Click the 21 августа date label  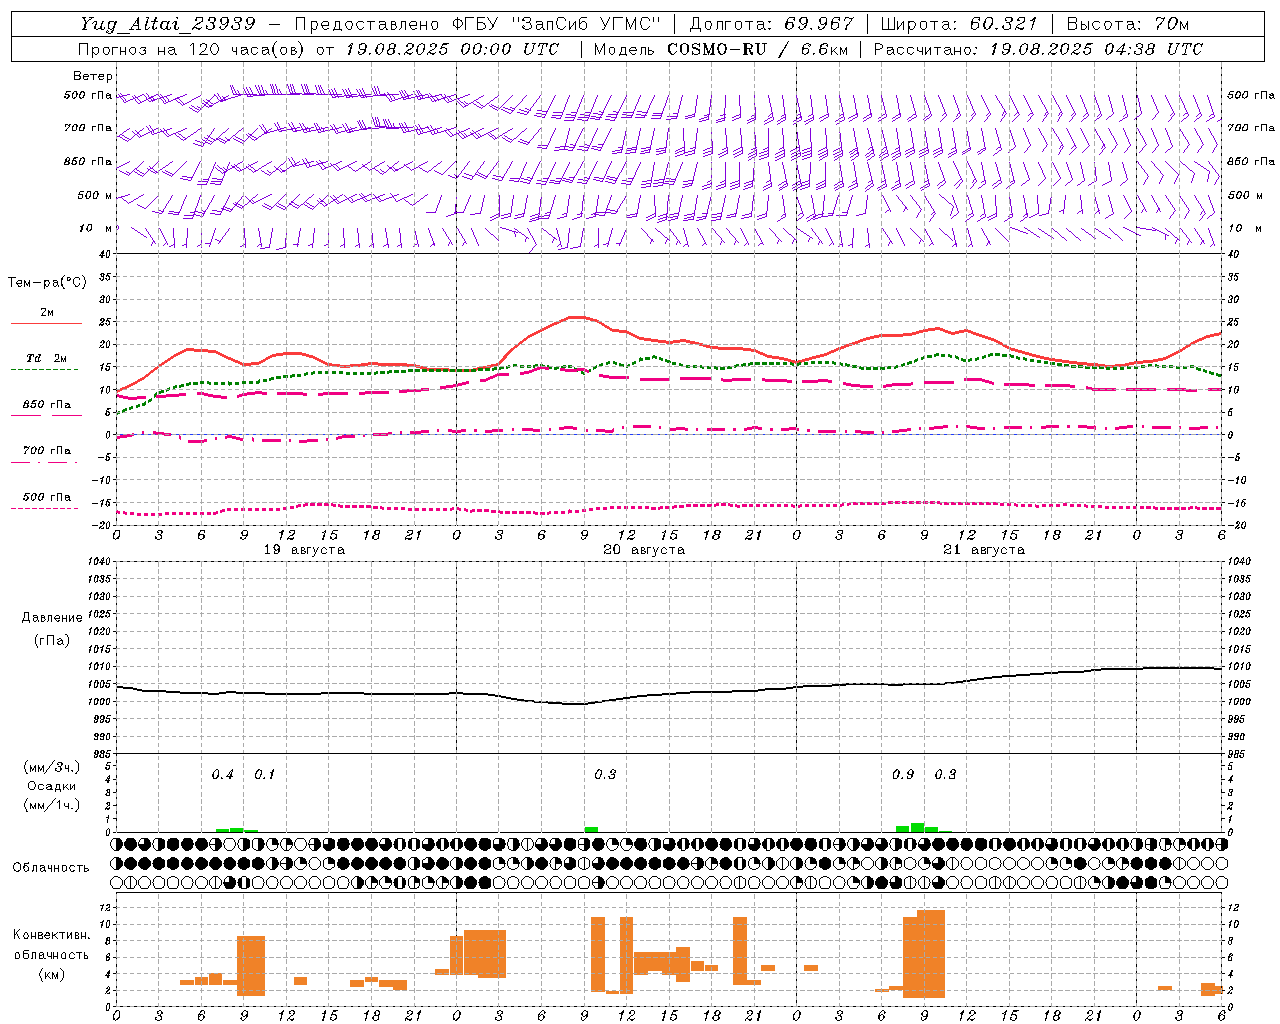coord(984,550)
